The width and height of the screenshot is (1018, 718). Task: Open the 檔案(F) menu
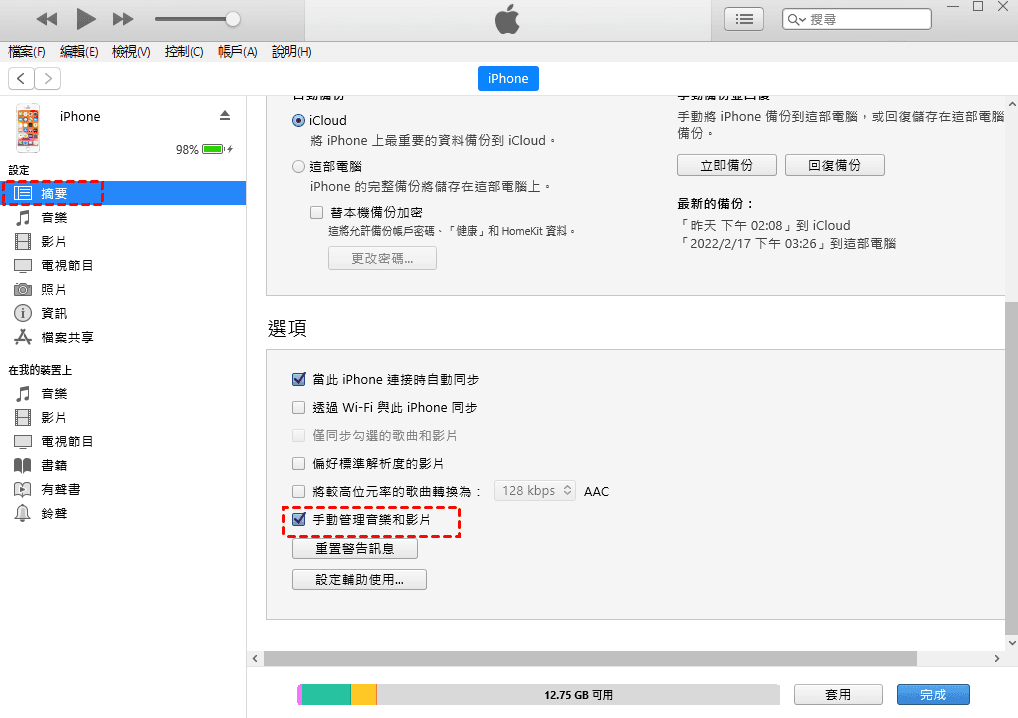coord(27,52)
